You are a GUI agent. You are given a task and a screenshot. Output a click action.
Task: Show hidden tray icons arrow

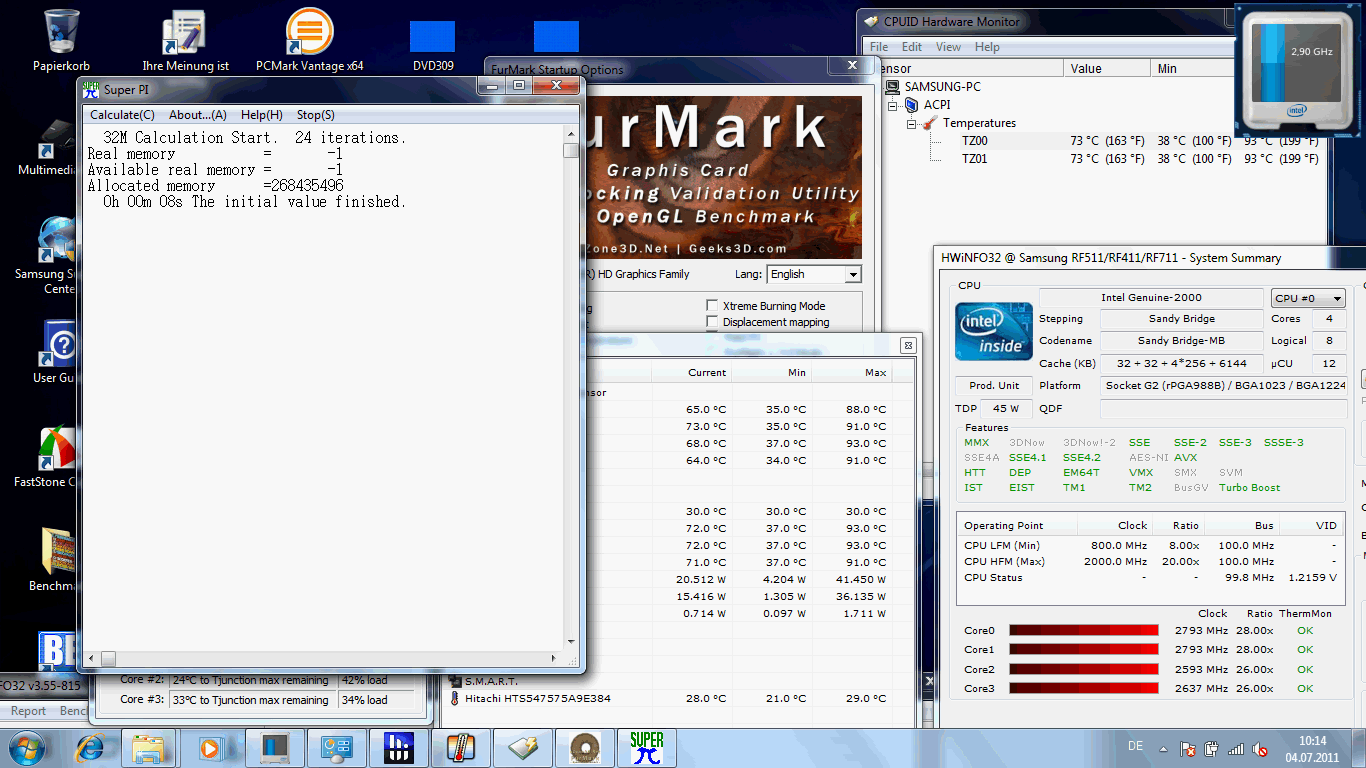coord(1164,749)
